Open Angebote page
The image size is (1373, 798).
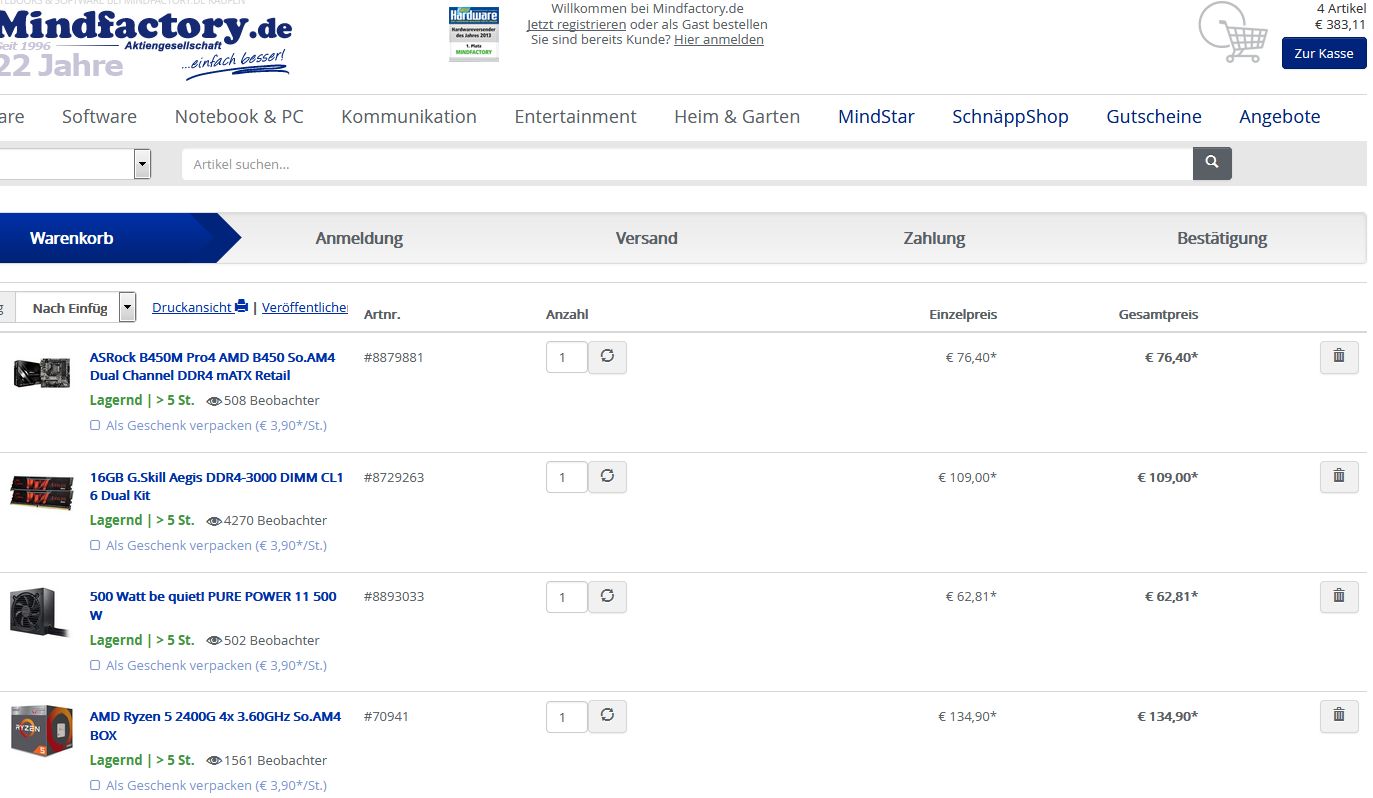click(1280, 116)
